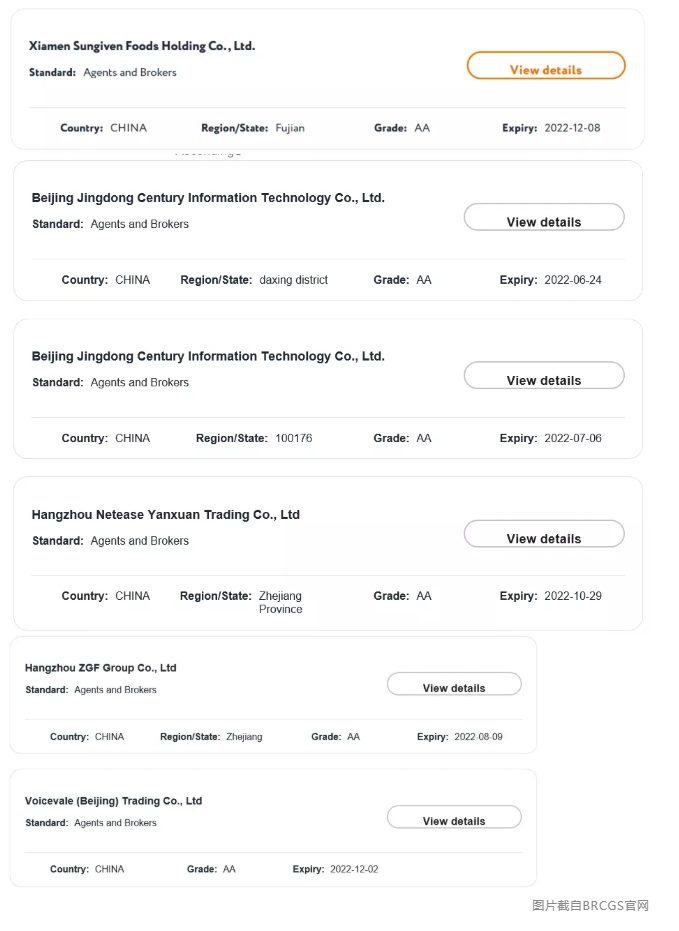This screenshot has height=931, width=679.
Task: View details for Hangzhou ZGF Group
Action: [x=454, y=685]
